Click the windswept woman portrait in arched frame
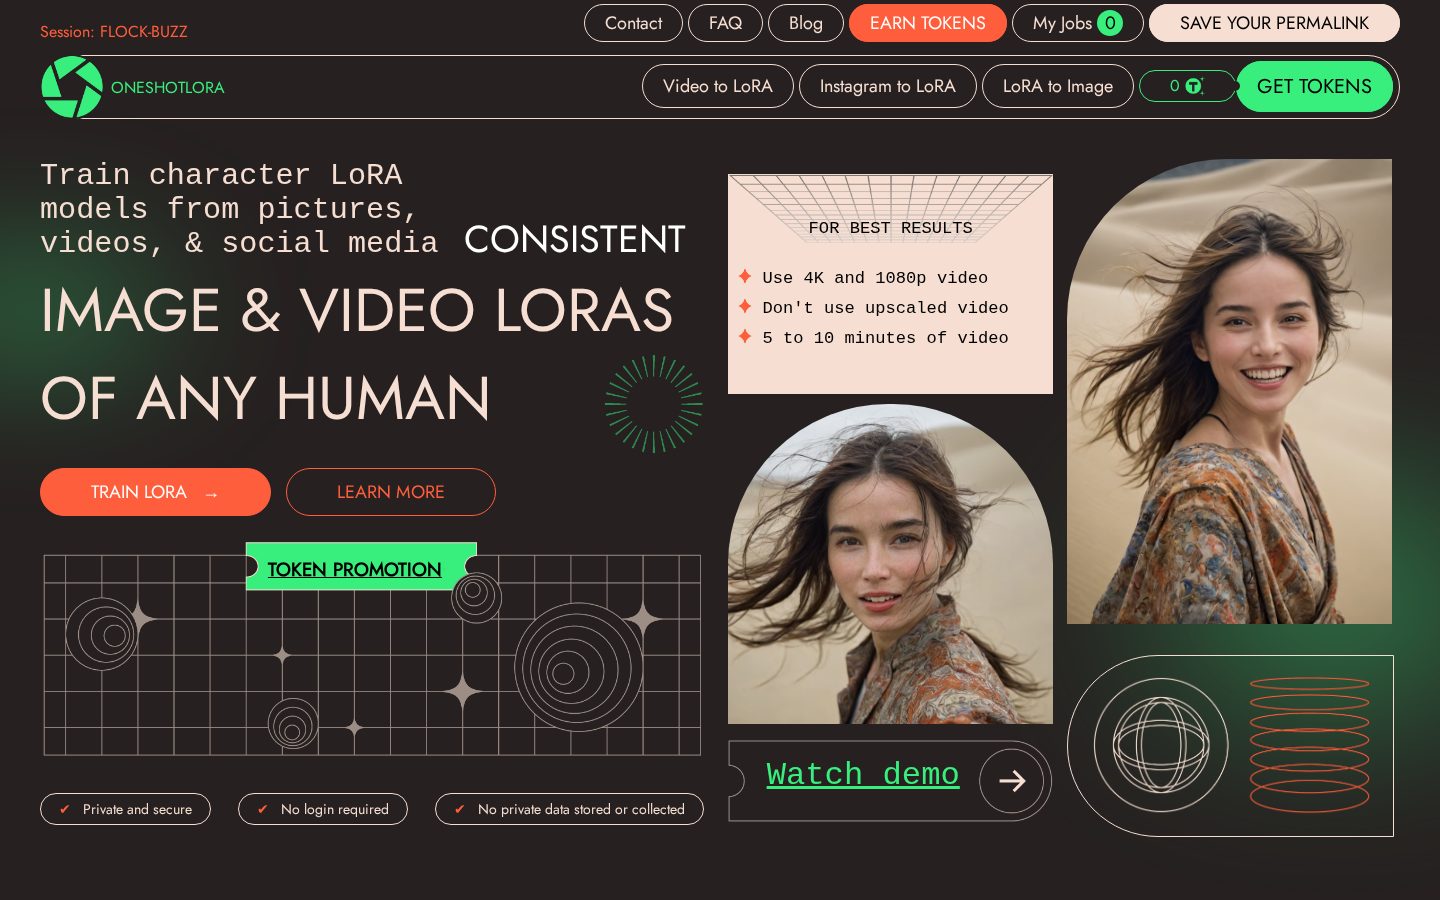Screen dimensions: 1440x900 (x=890, y=564)
